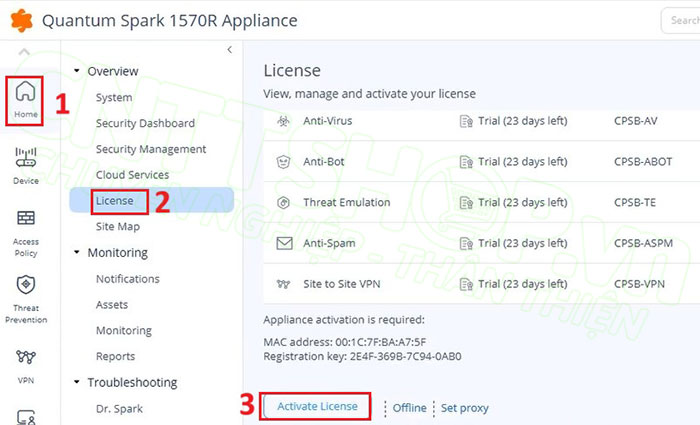Screen dimensions: 700x425
Task: Click the Anti-Spam trial status text
Action: pyautogui.click(x=523, y=243)
